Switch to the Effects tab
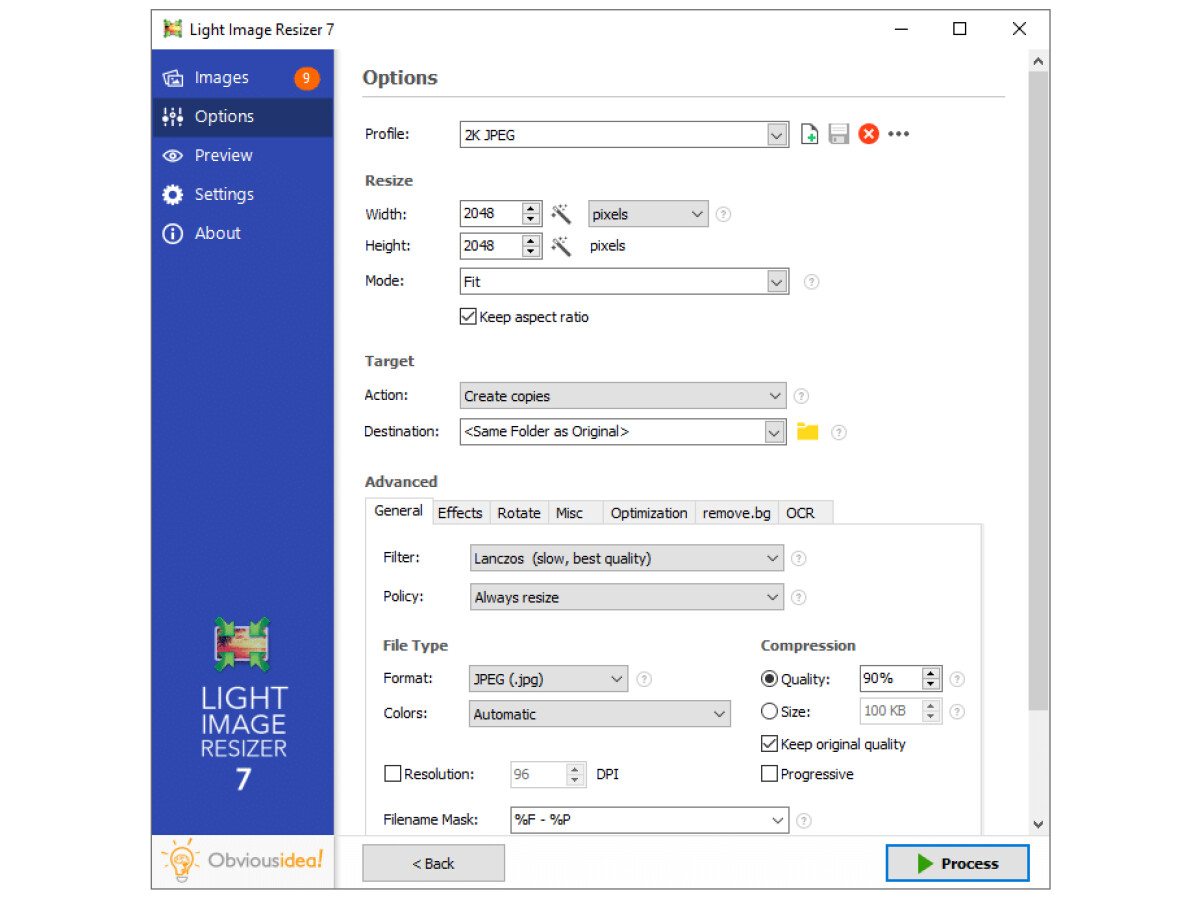Screen dimensions: 1200x900 pyautogui.click(x=460, y=513)
